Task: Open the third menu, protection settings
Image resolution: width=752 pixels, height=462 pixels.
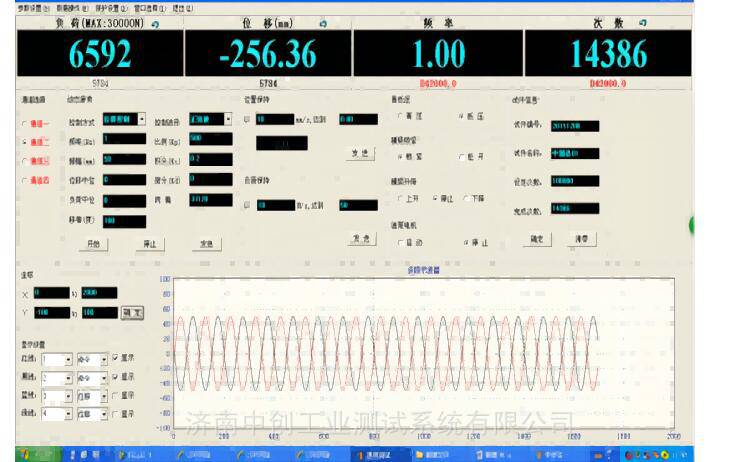Action: [111, 8]
